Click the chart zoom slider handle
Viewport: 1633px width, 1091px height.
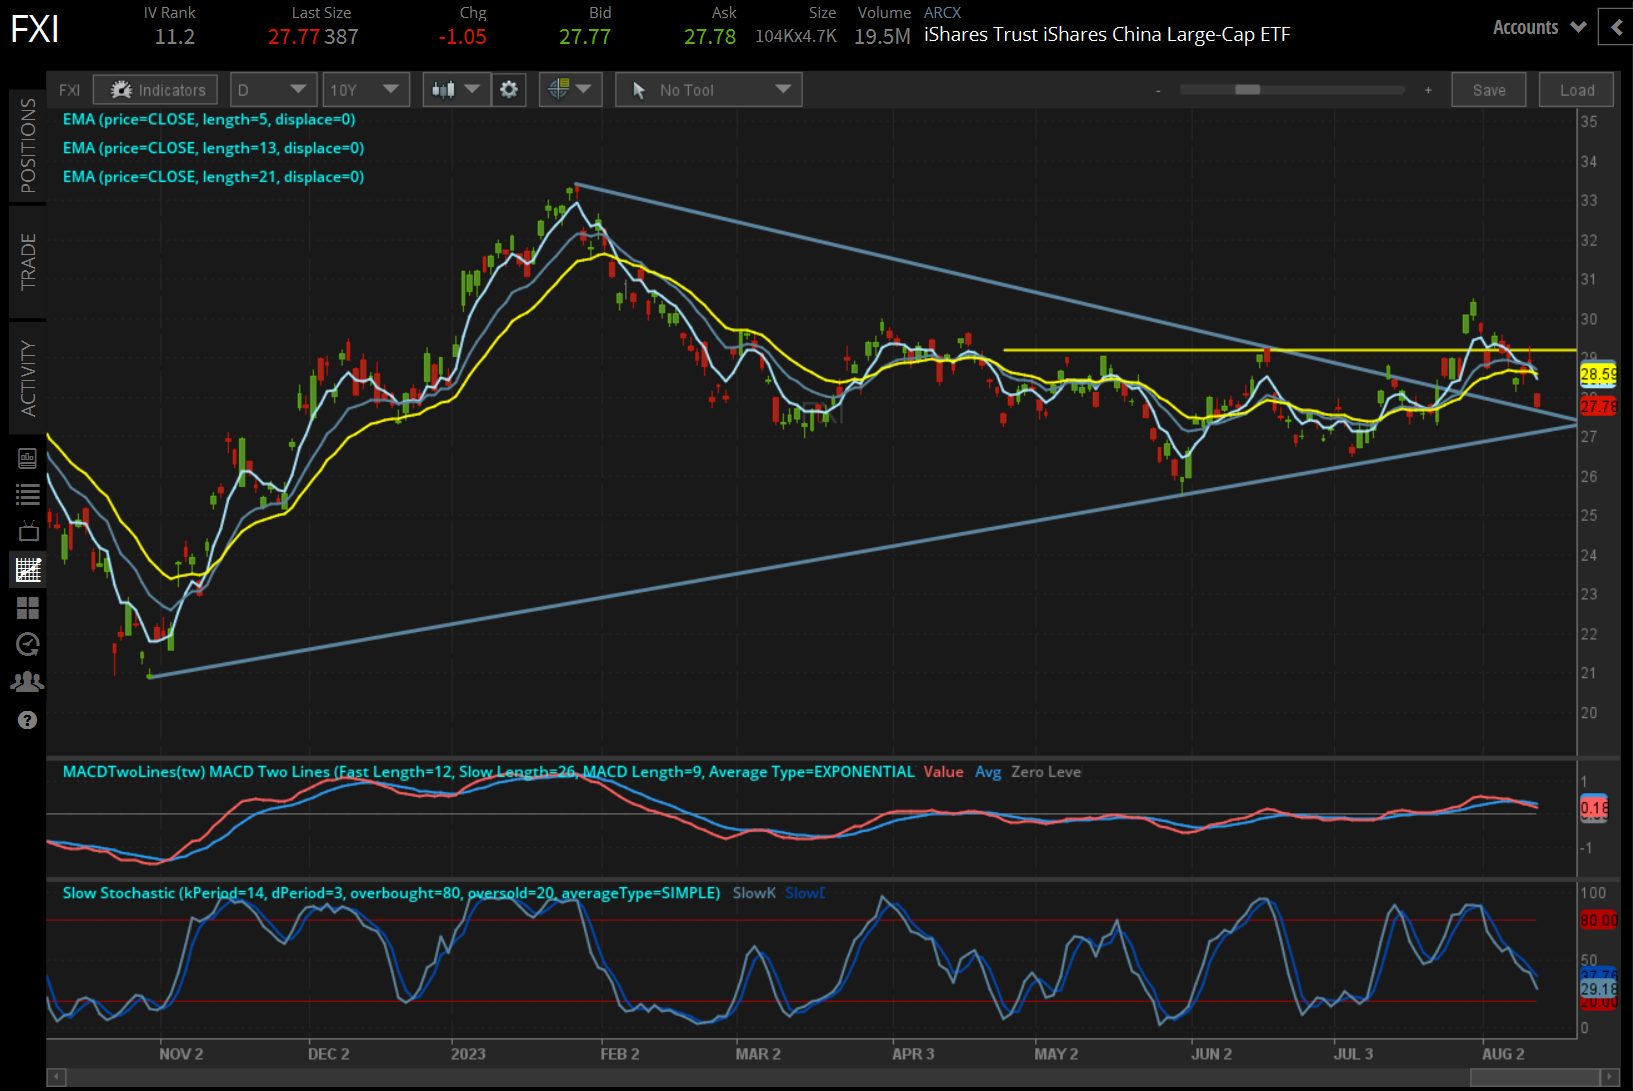(x=1247, y=90)
